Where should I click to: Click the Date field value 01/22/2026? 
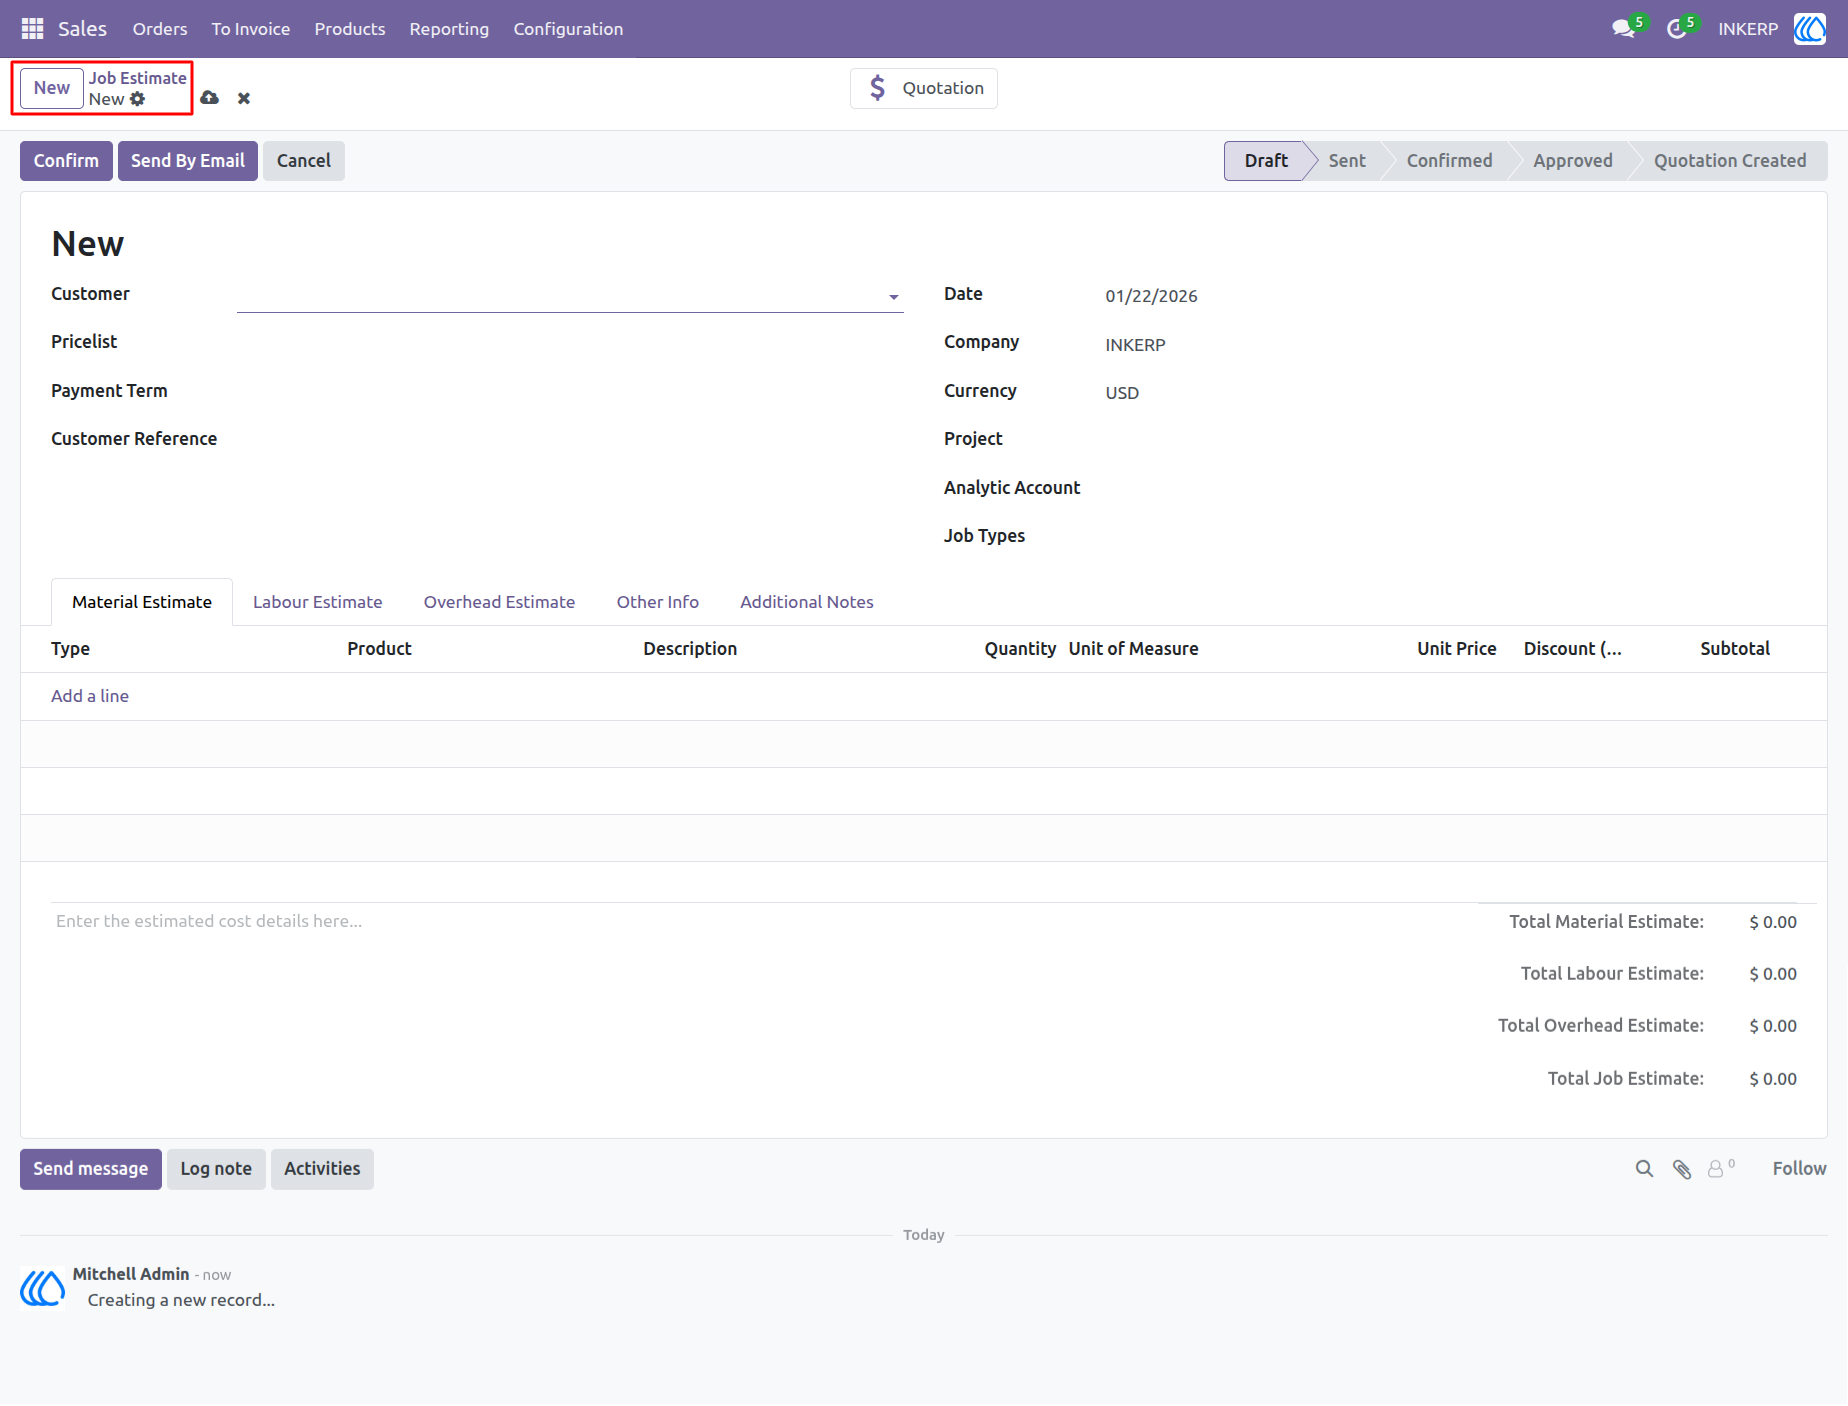[x=1151, y=296]
